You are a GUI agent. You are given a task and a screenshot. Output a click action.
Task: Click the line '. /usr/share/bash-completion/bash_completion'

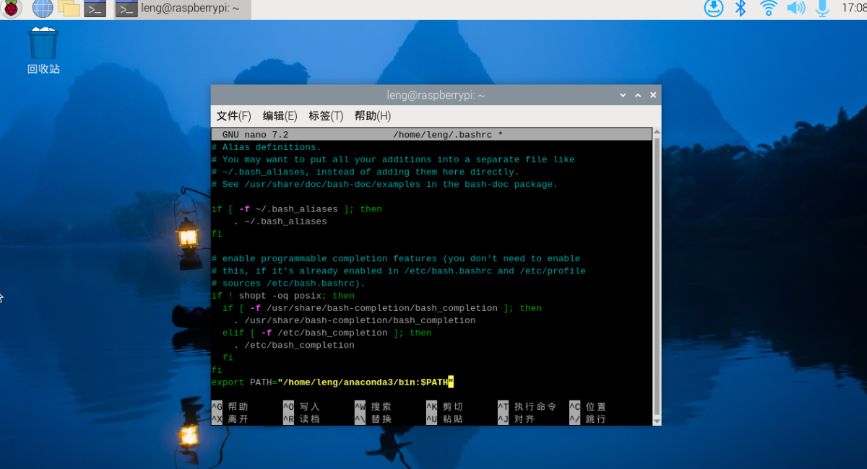(x=354, y=320)
